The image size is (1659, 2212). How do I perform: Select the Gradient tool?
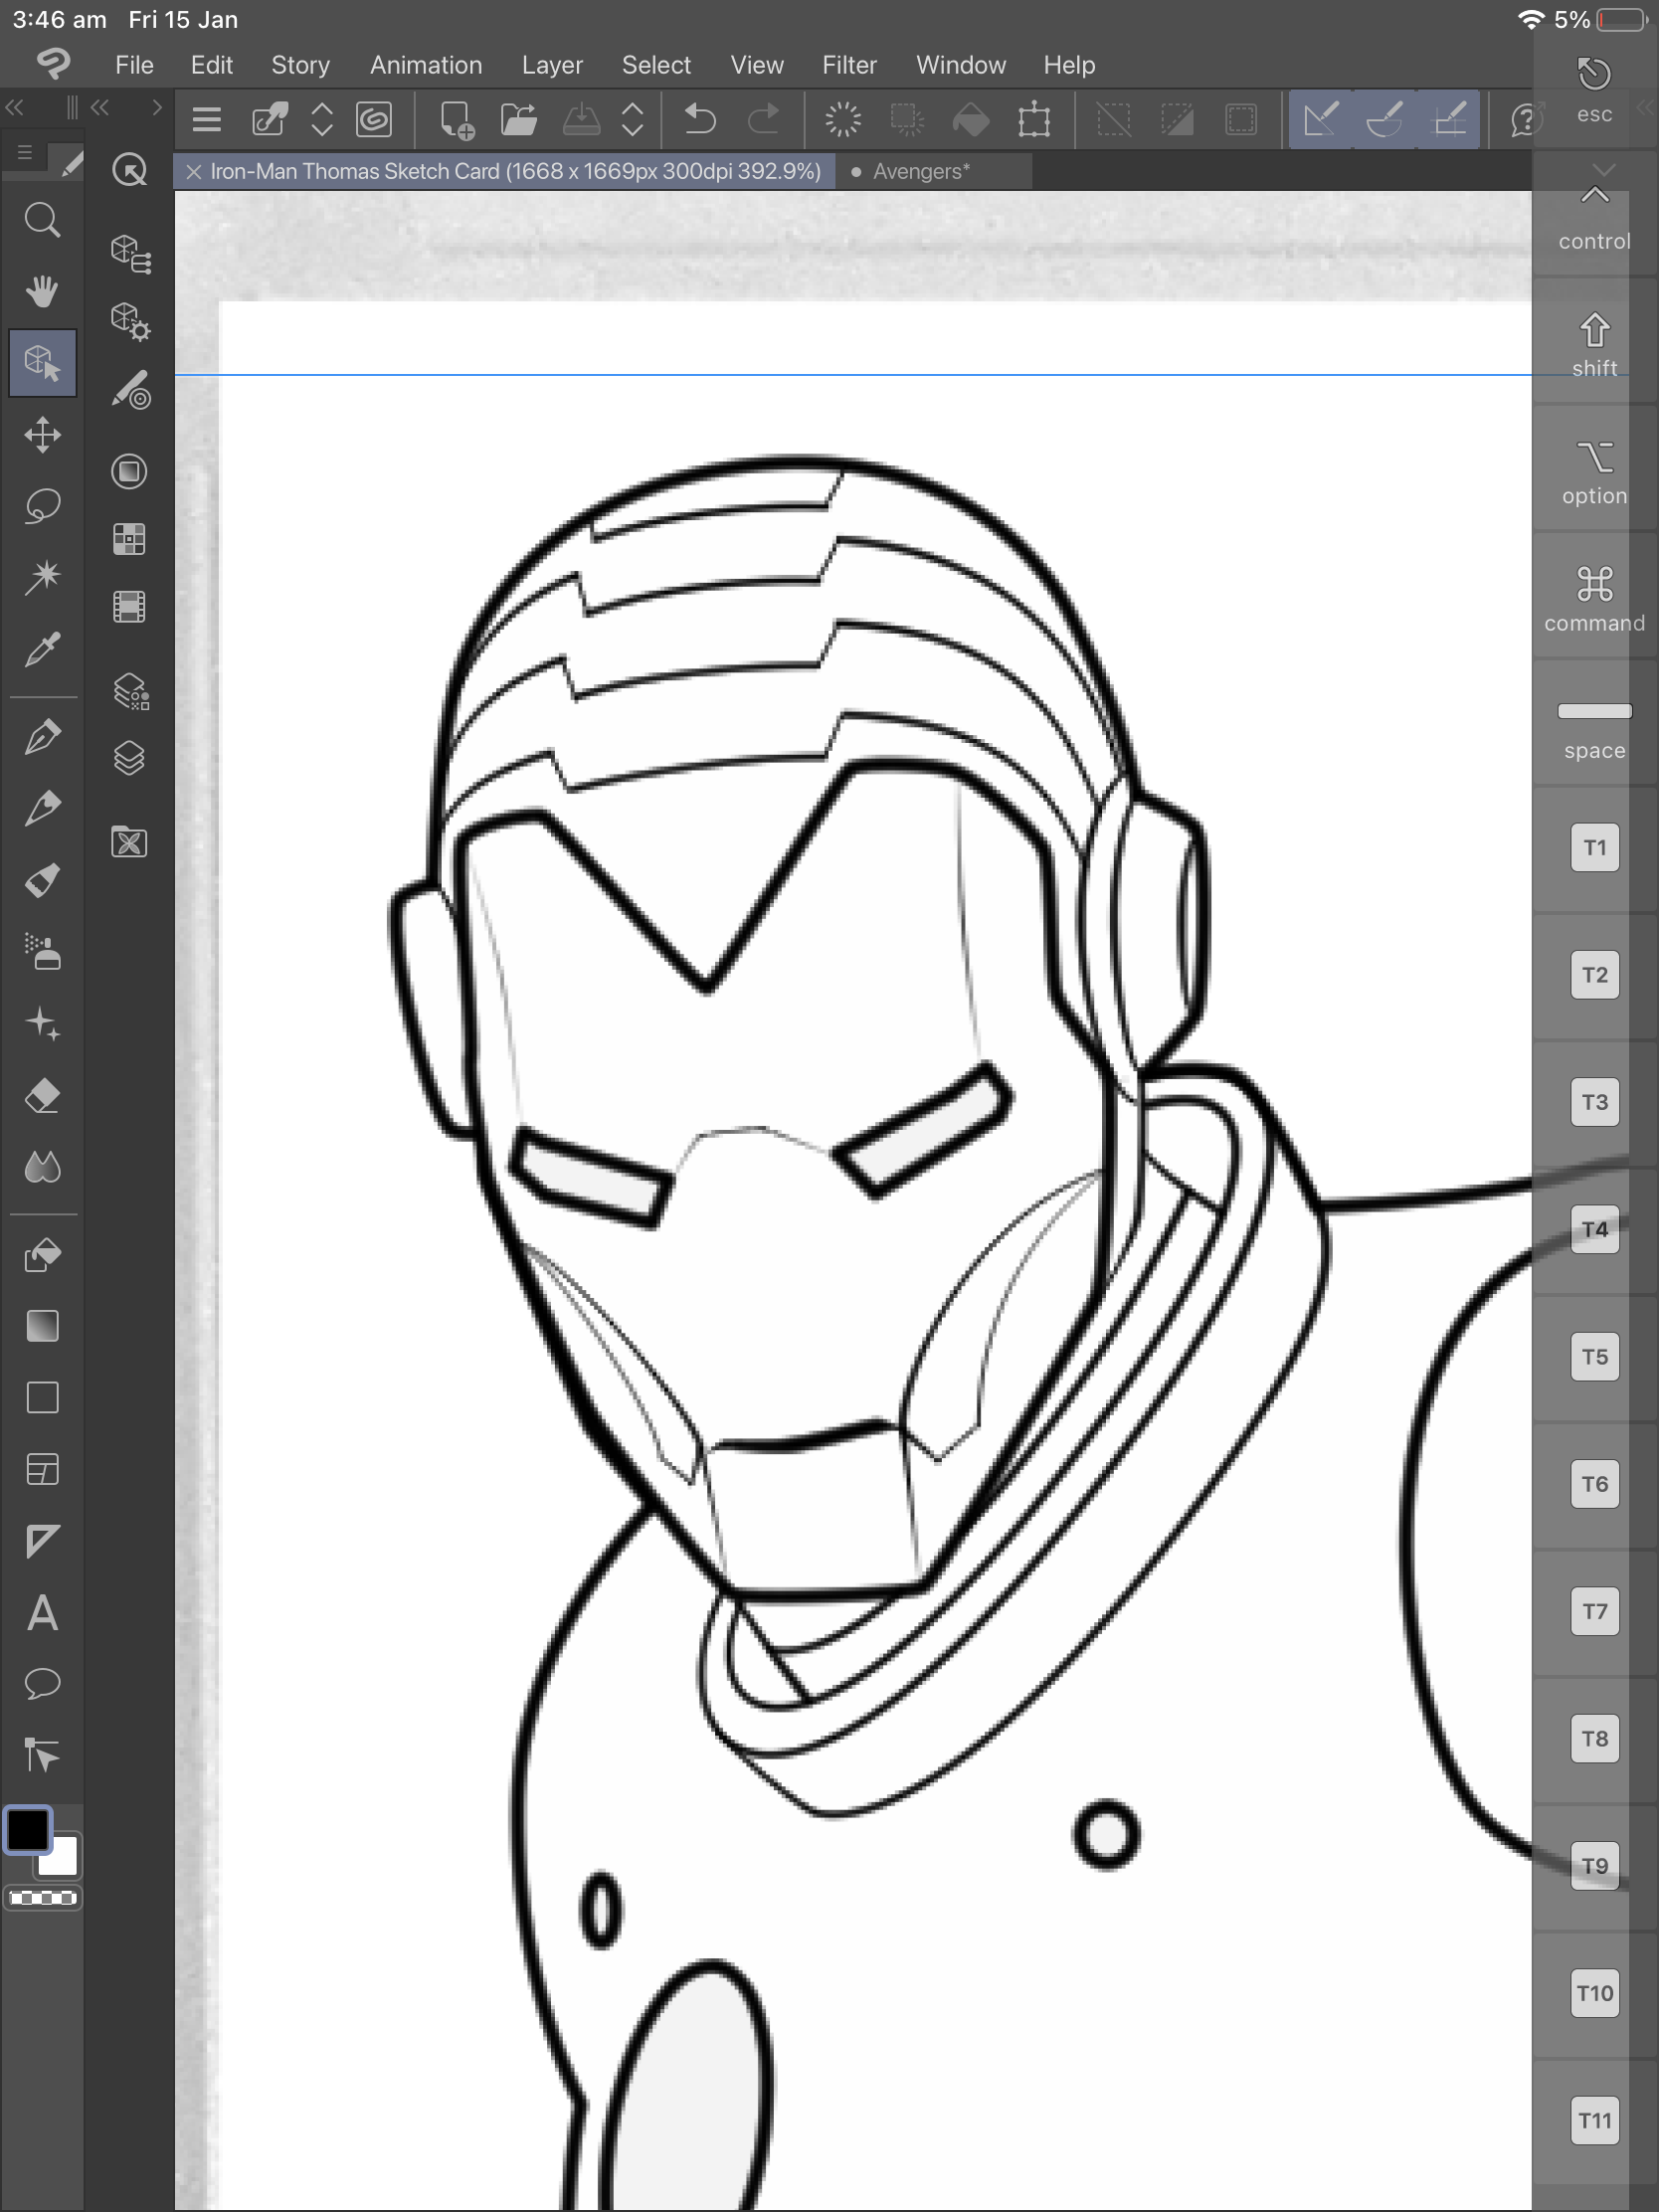coord(42,1327)
